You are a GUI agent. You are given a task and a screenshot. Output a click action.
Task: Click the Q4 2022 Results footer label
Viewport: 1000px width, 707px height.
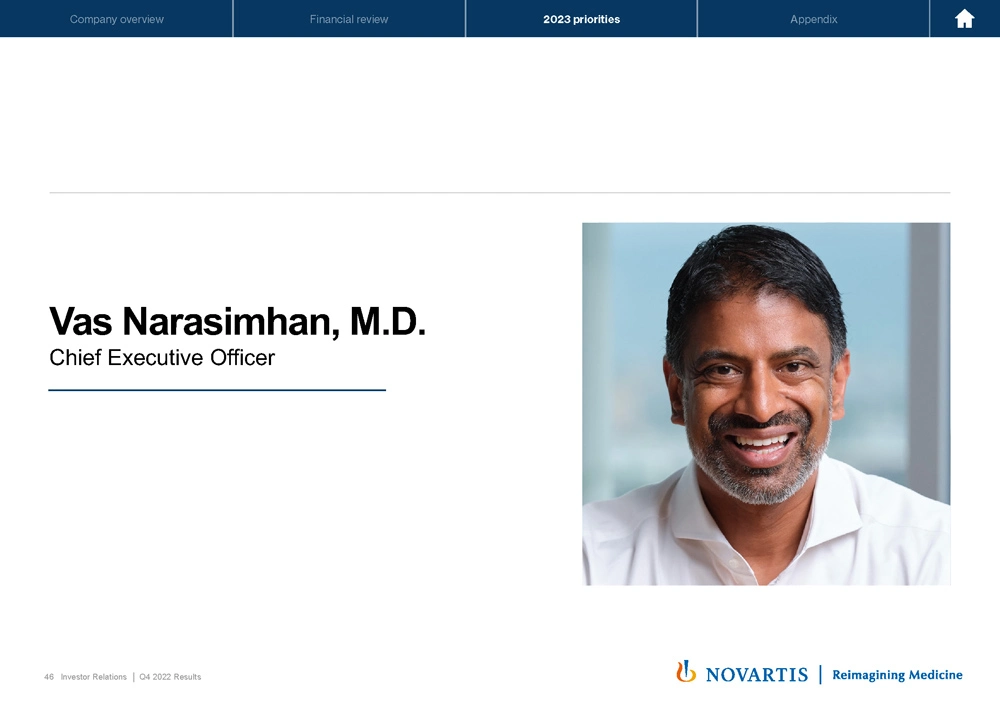tap(171, 677)
